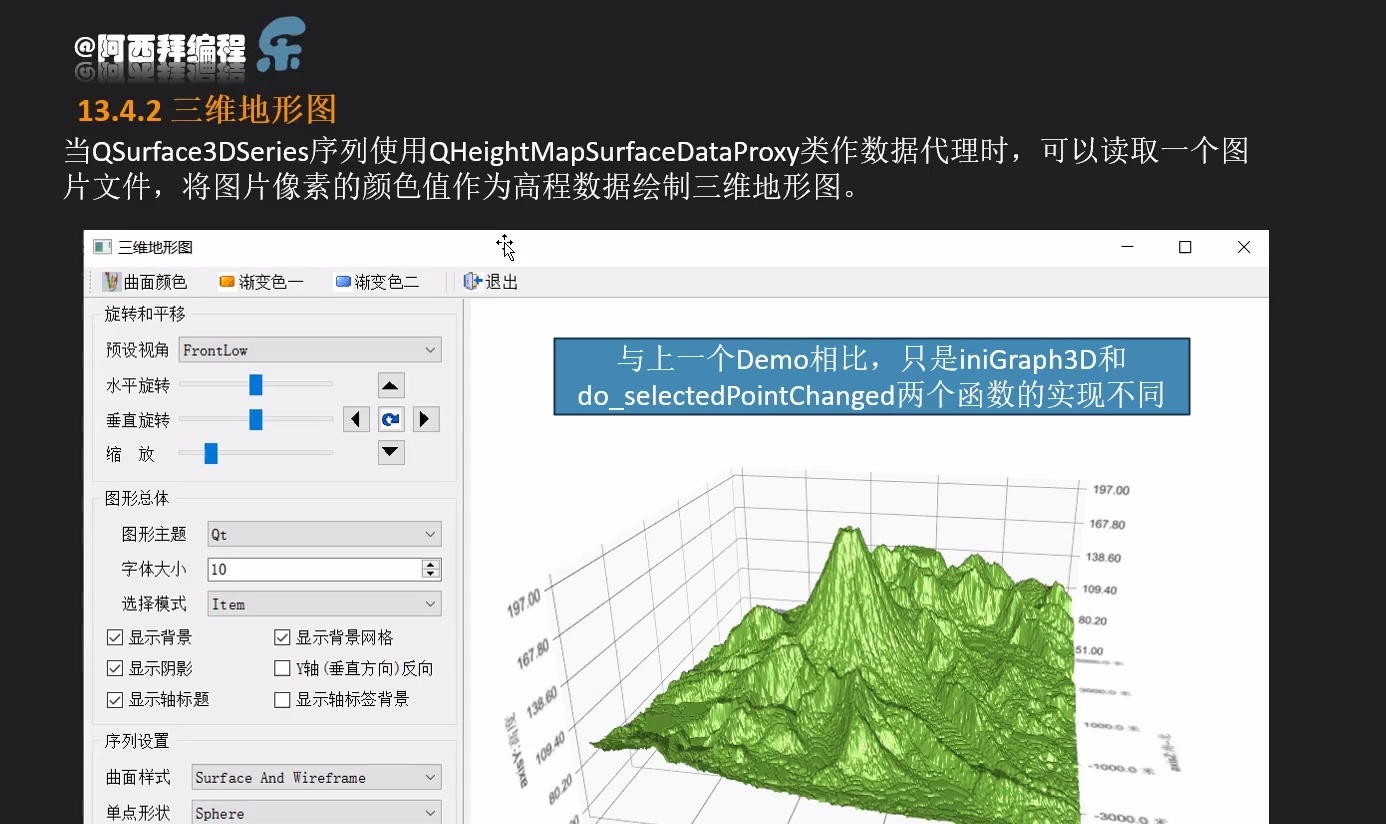Screen dimensions: 1386x824
Task: Click the blue reset view icon
Action: tap(390, 419)
